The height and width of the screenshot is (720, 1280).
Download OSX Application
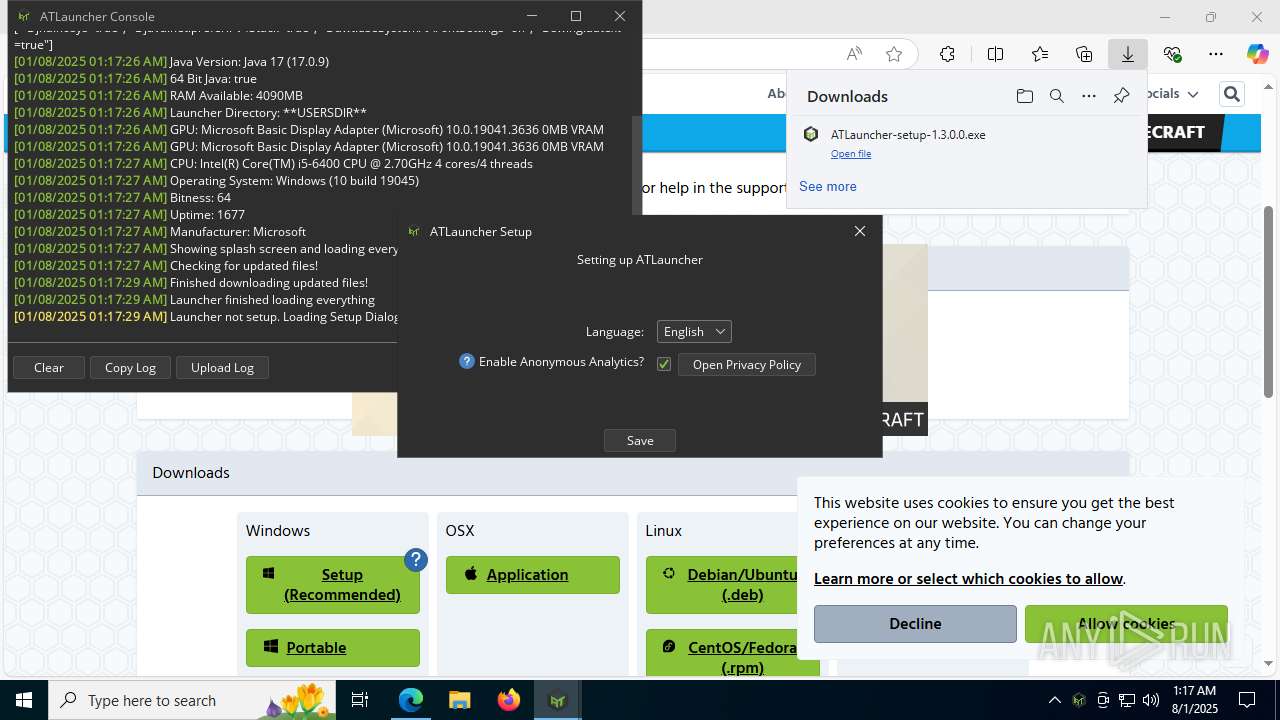click(x=533, y=575)
